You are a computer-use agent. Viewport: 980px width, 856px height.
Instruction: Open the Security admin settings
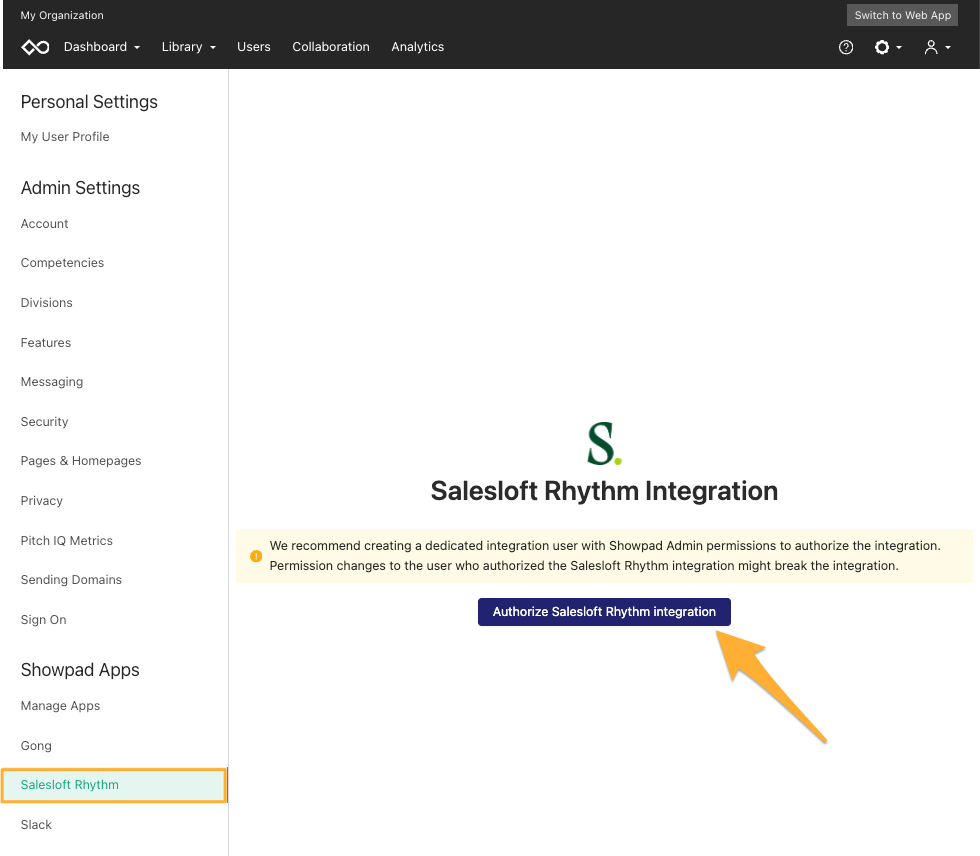pyautogui.click(x=44, y=422)
